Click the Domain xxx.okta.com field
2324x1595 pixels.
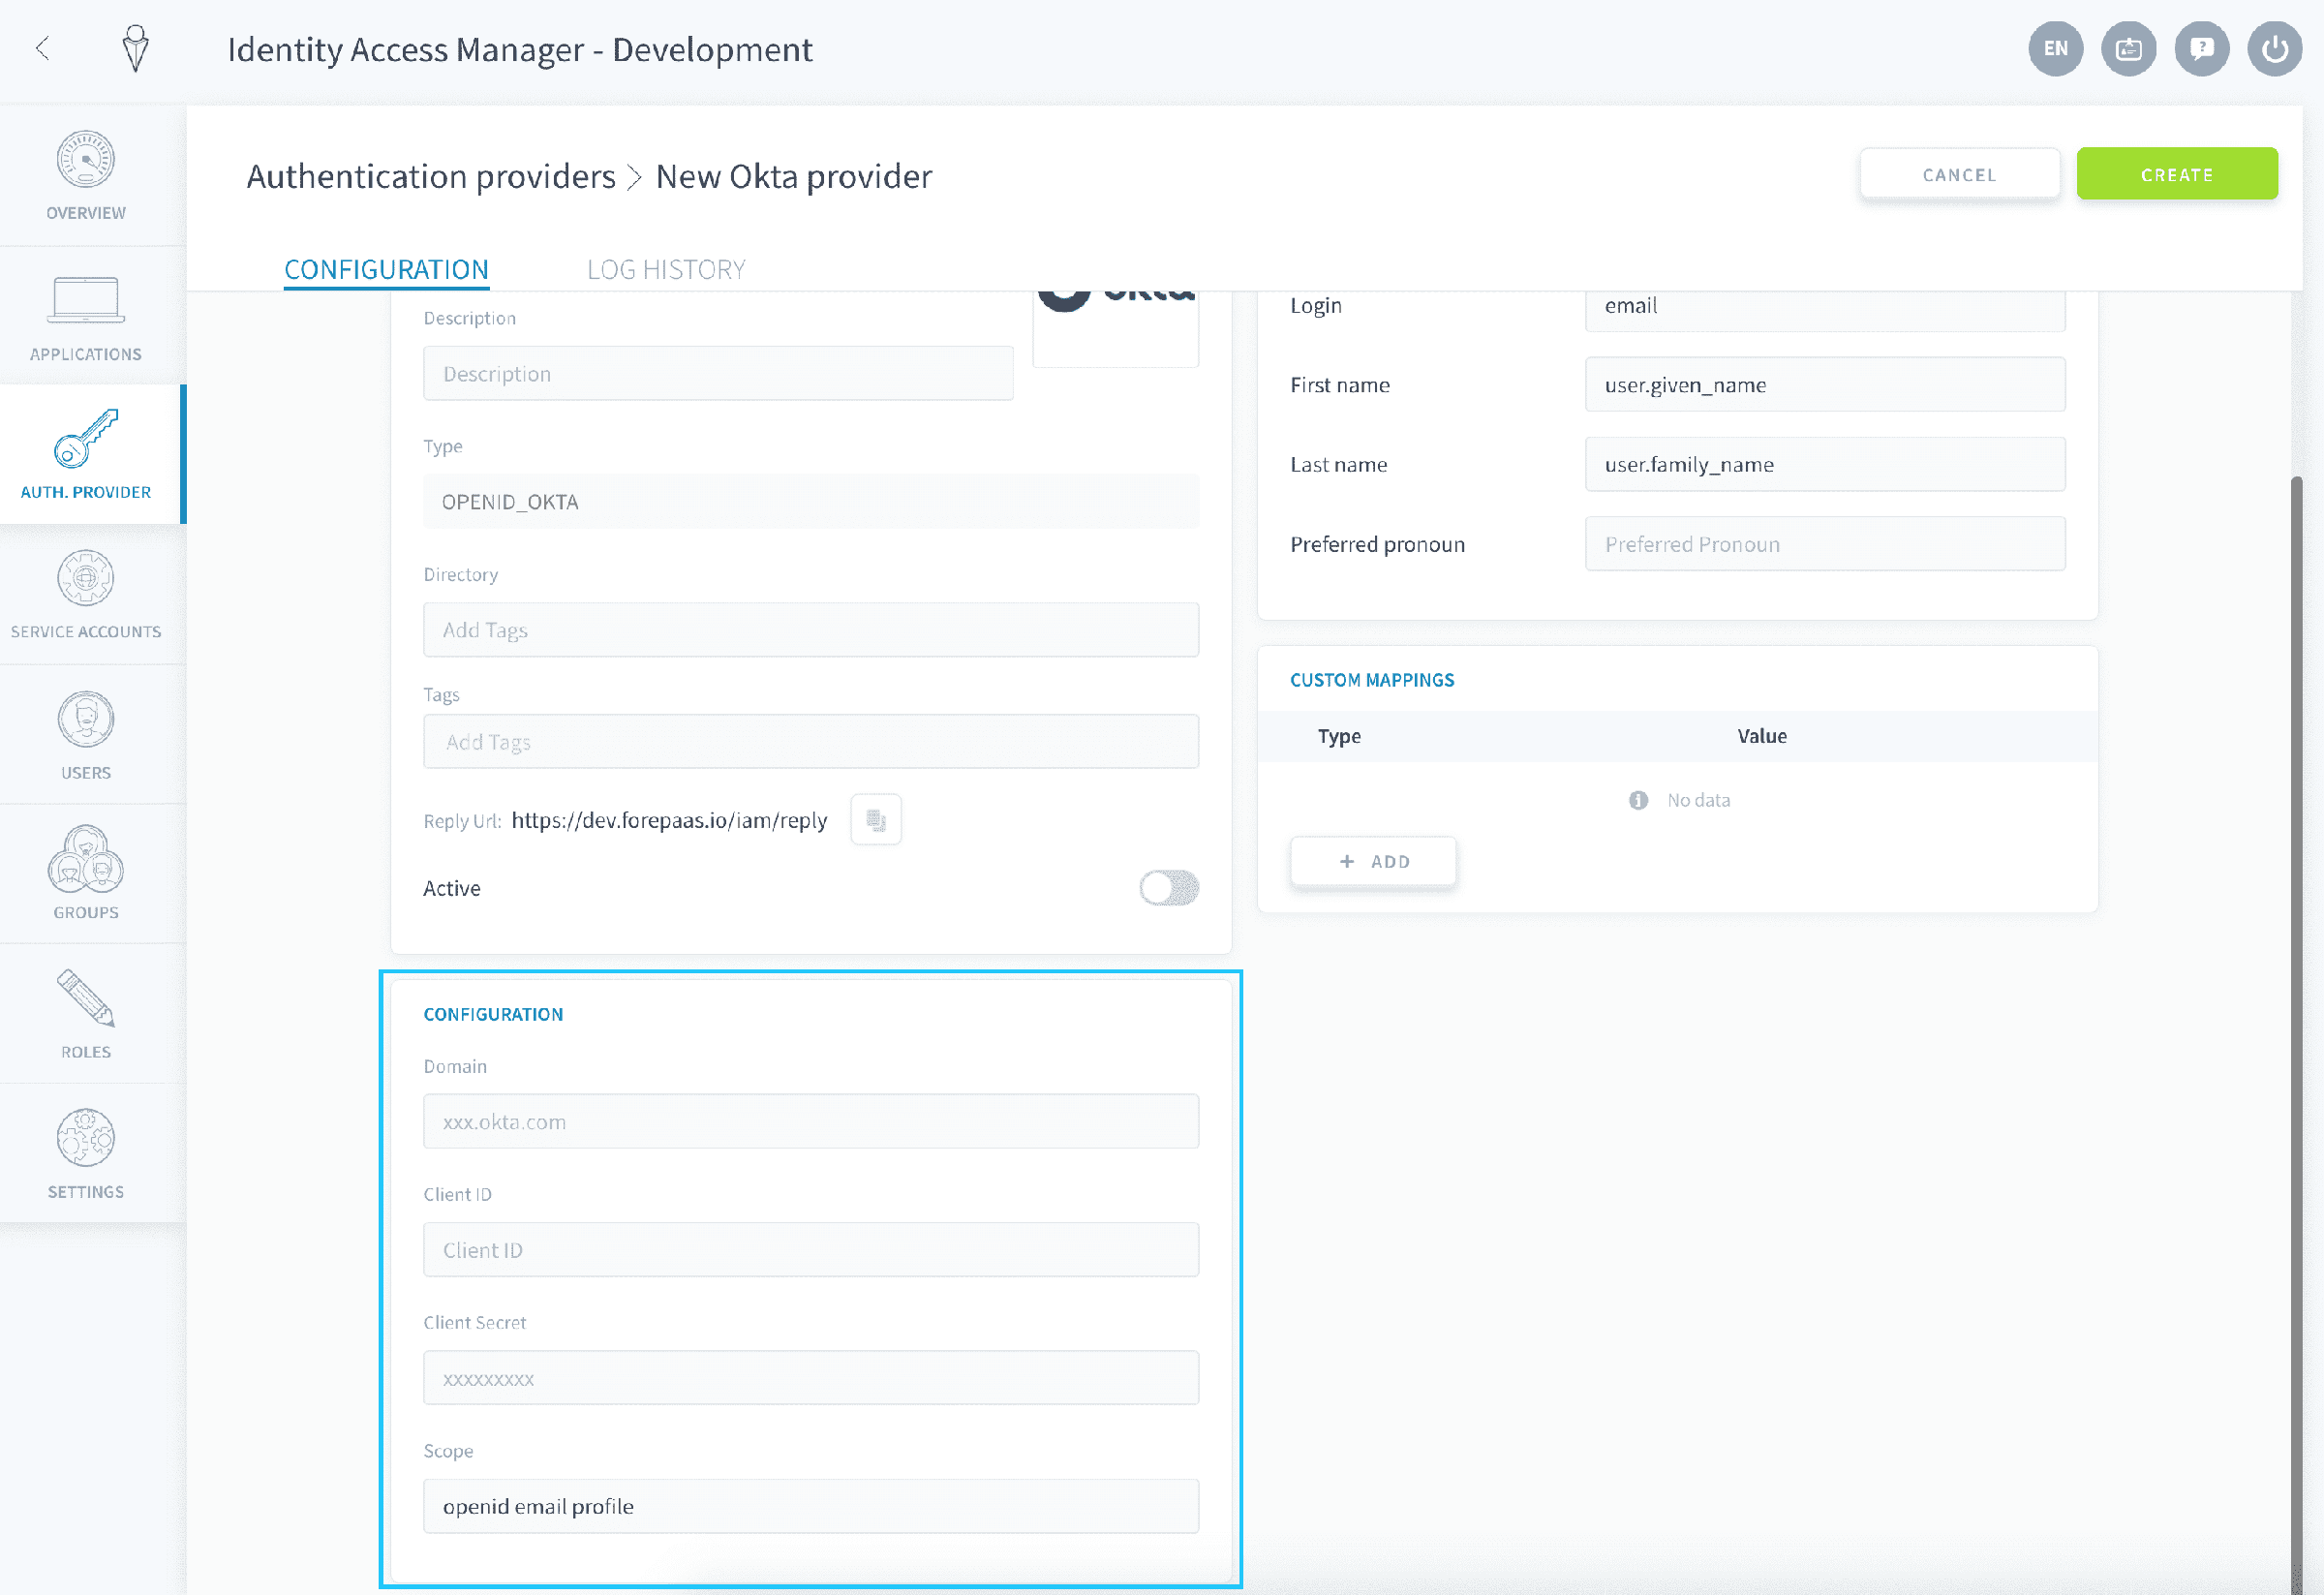[811, 1122]
